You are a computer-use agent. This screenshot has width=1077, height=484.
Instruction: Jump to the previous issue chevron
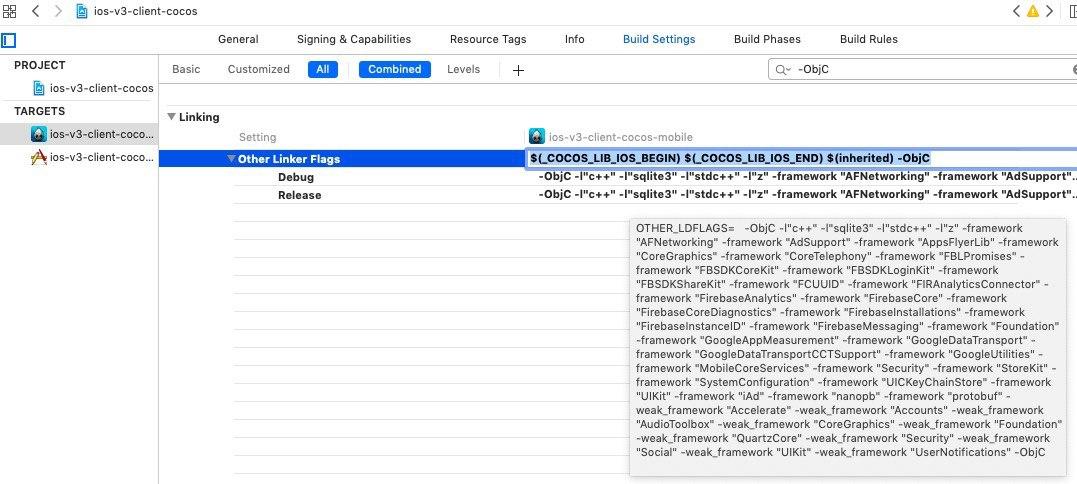(x=1017, y=11)
